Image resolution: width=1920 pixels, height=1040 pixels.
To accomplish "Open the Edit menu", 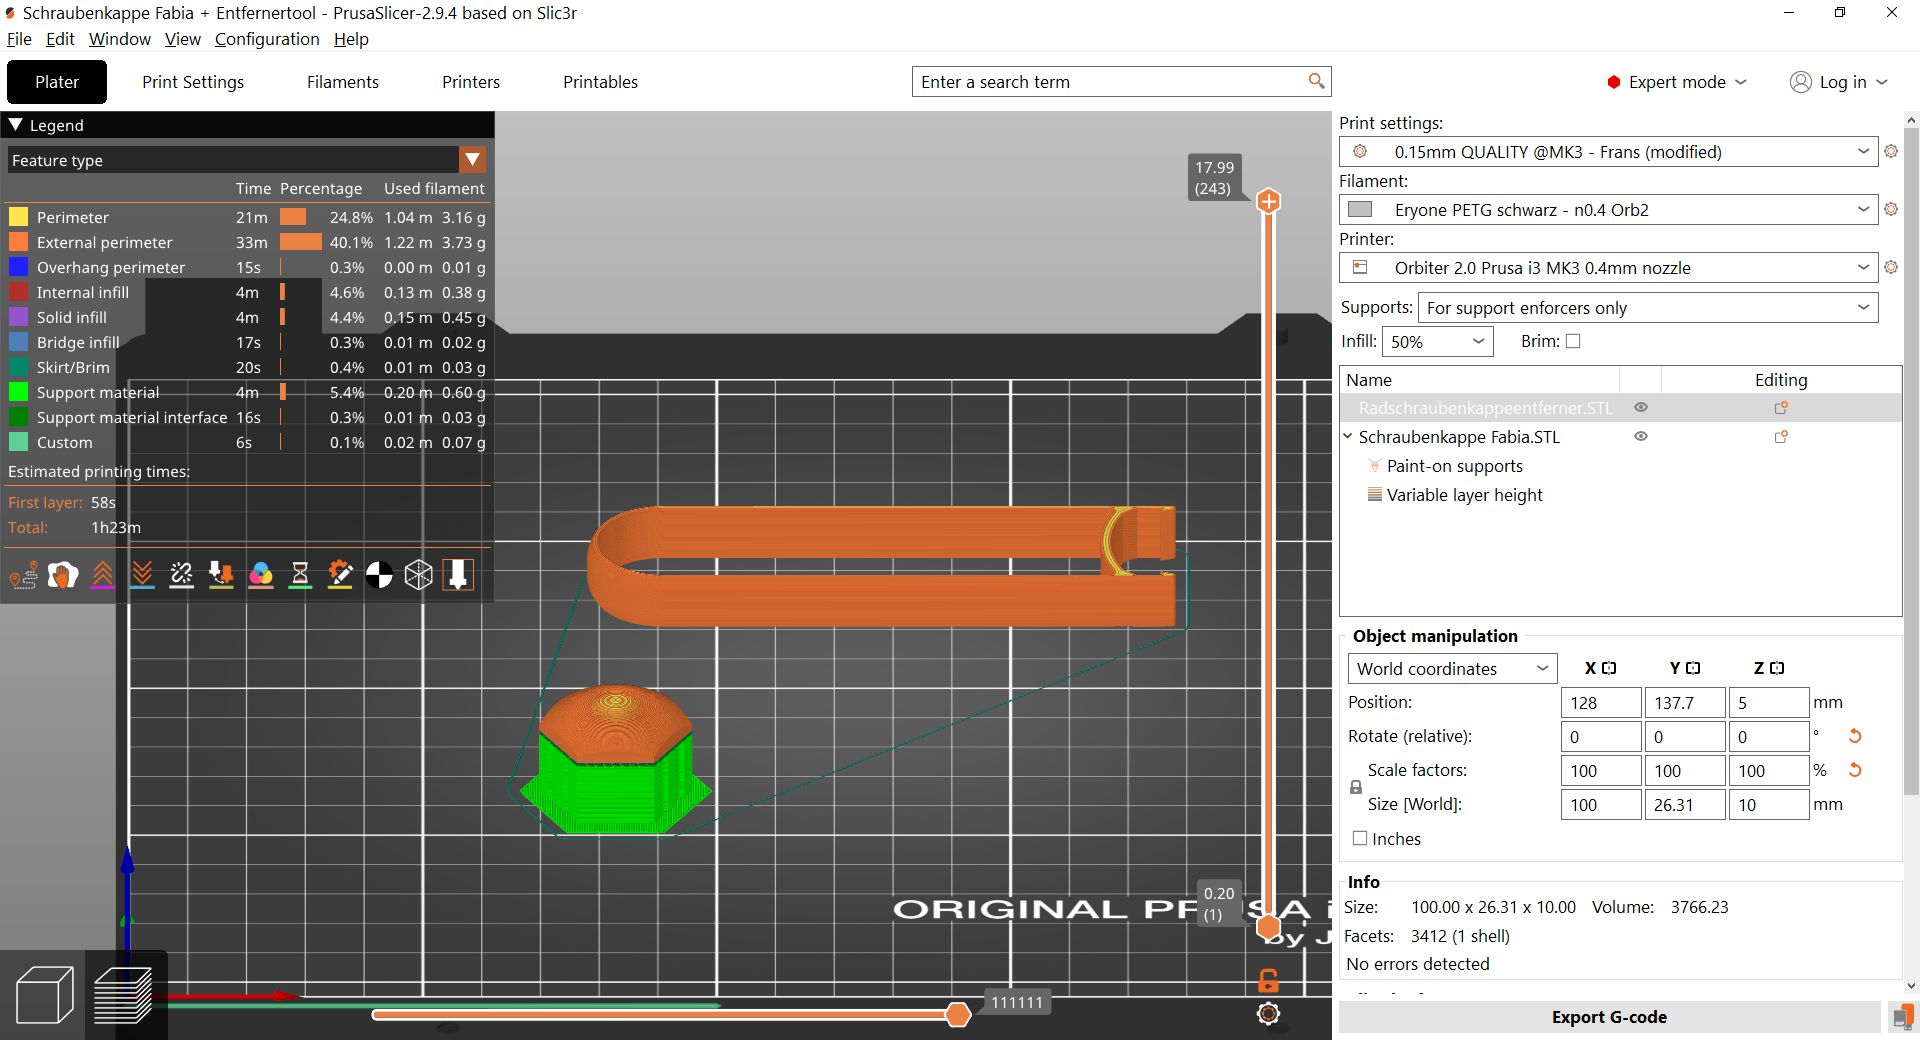I will tap(60, 39).
